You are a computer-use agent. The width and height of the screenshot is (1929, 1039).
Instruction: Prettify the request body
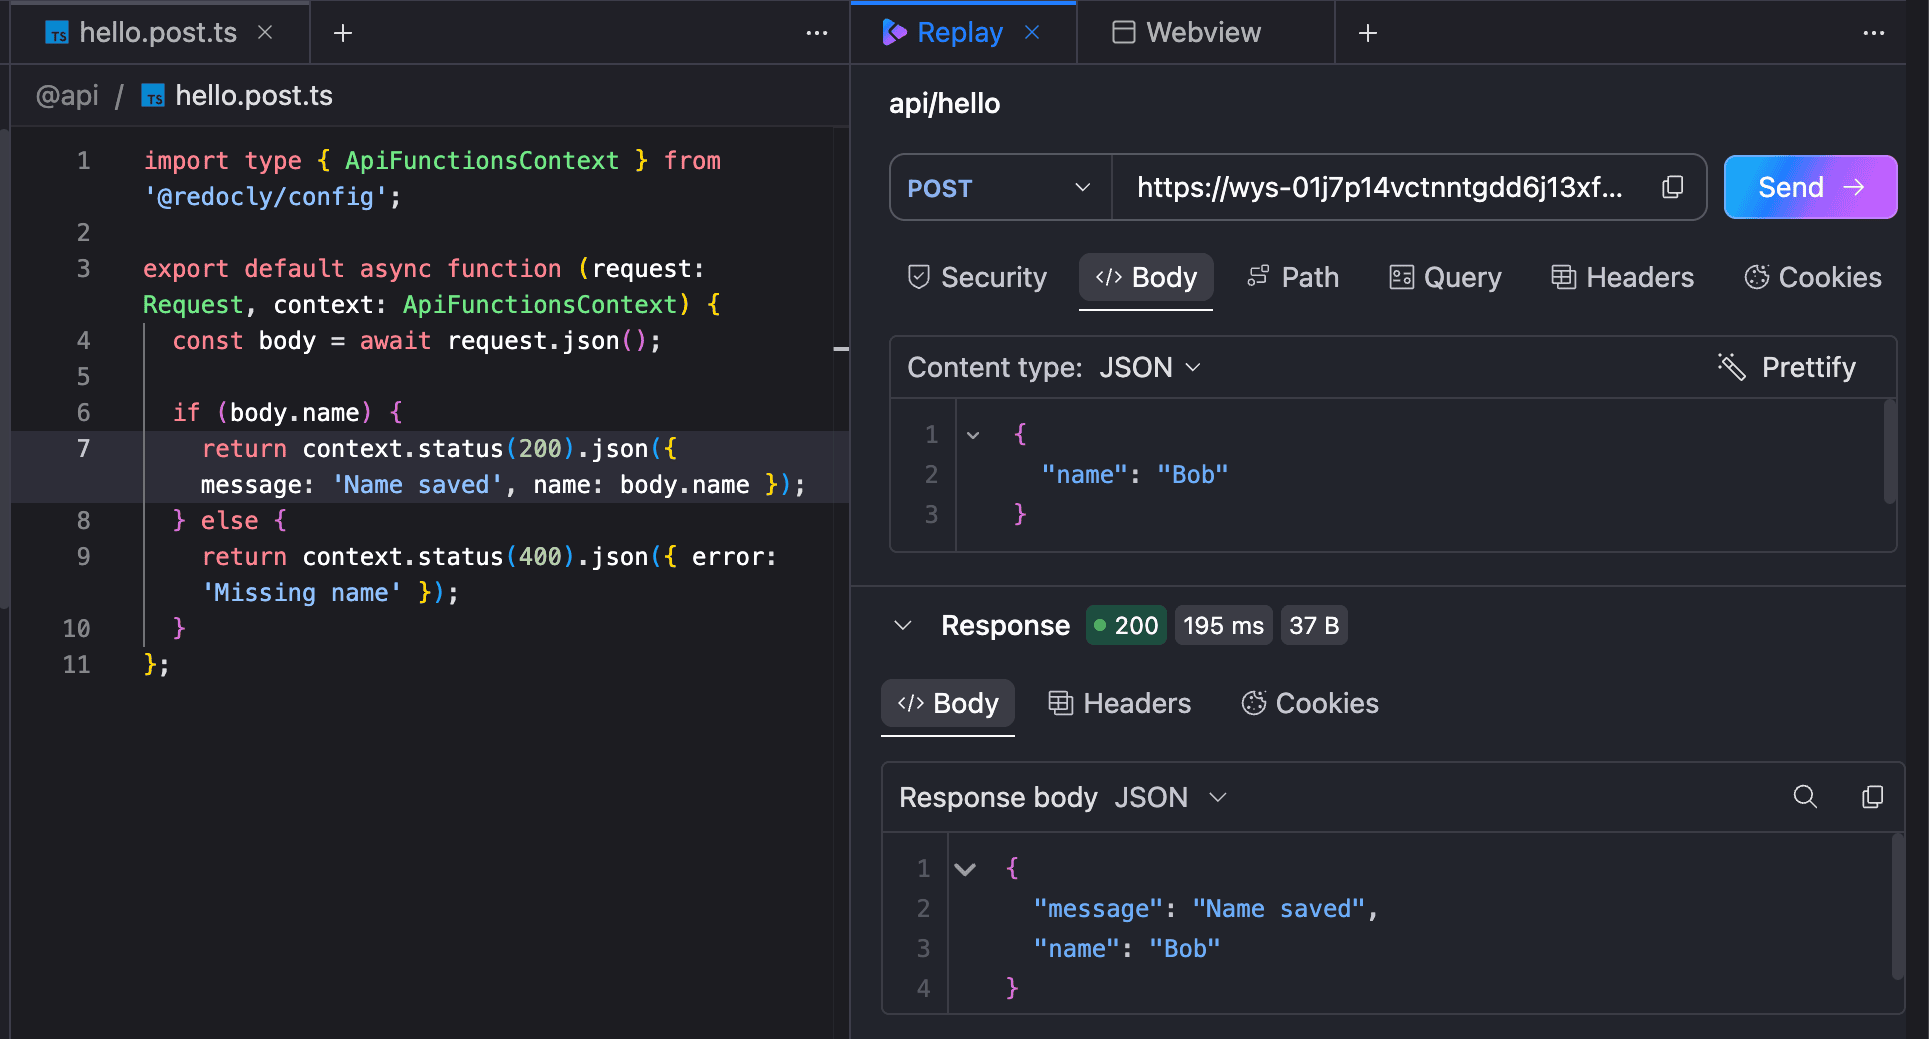coord(1787,368)
